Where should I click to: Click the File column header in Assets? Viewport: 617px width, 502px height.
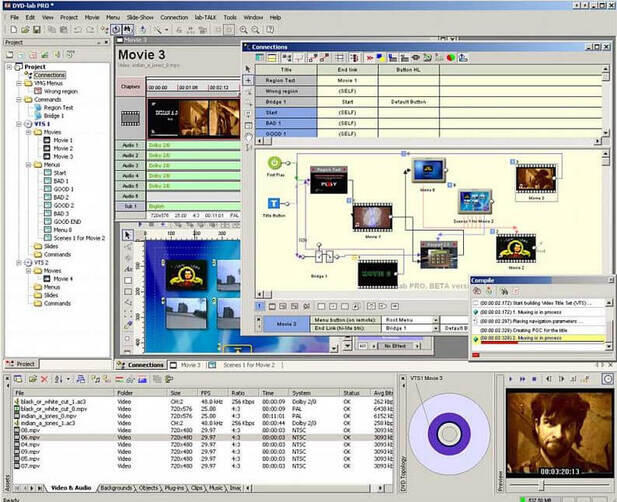point(63,393)
